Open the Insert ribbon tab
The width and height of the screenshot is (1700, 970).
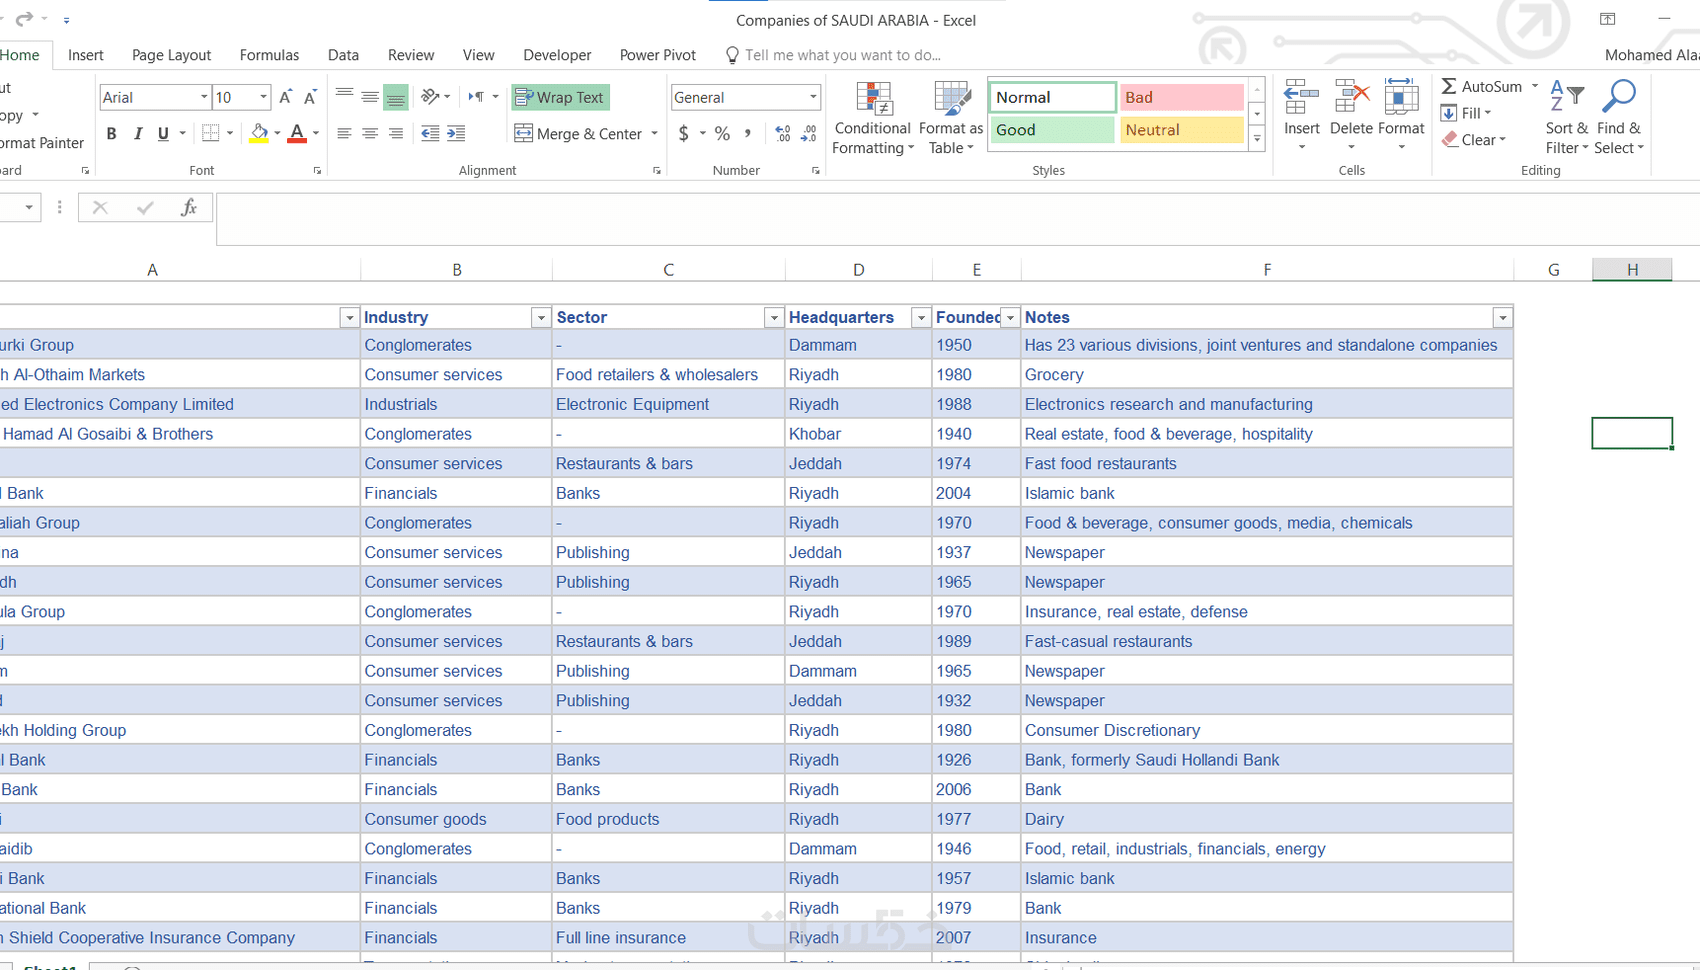(86, 55)
